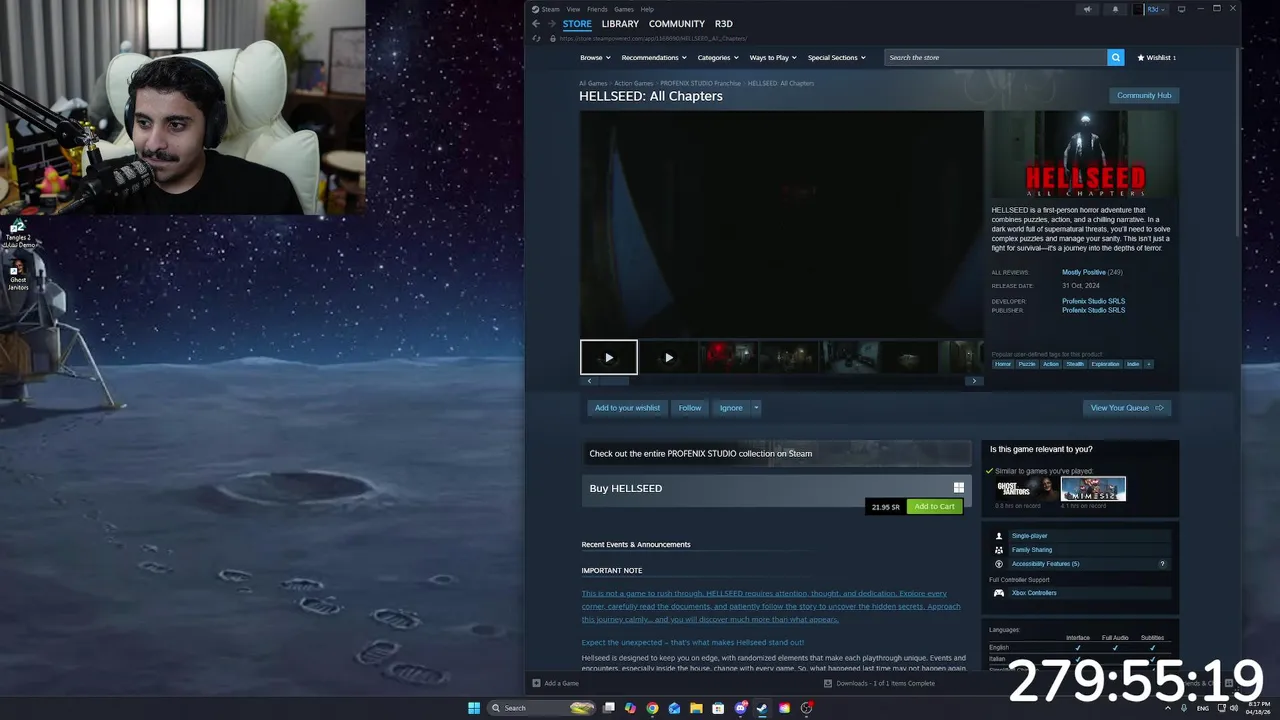Expand the Recommendations dropdown

click(x=653, y=57)
